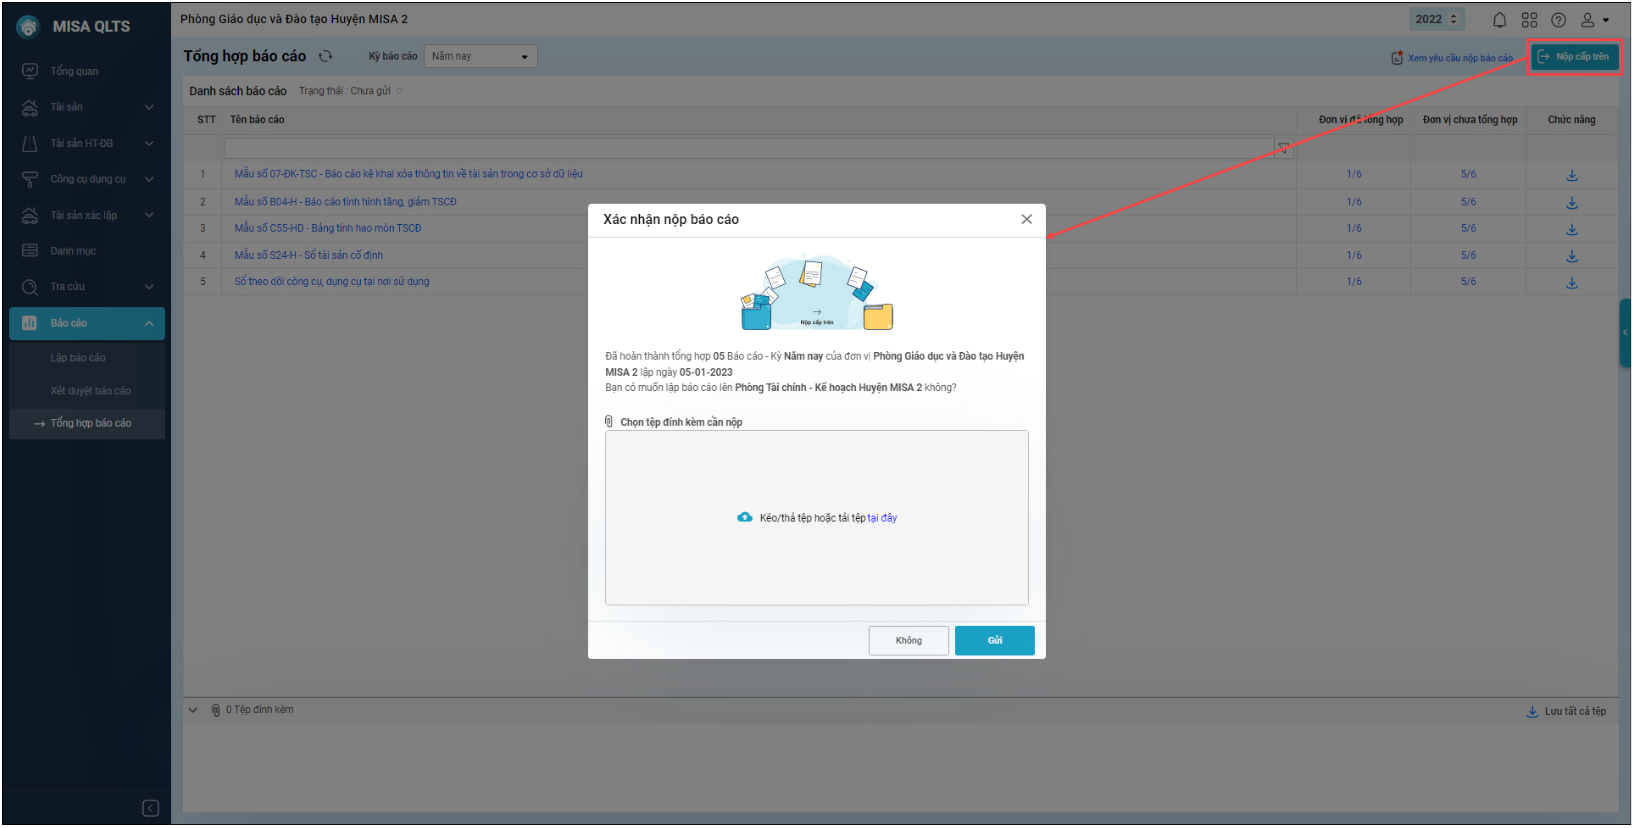Click the Công cụ dụng cụ icon

pyautogui.click(x=30, y=179)
